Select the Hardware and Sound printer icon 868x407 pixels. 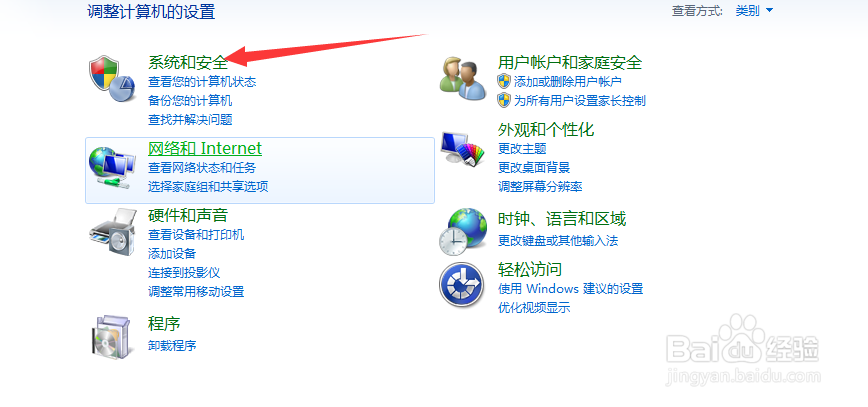point(113,231)
